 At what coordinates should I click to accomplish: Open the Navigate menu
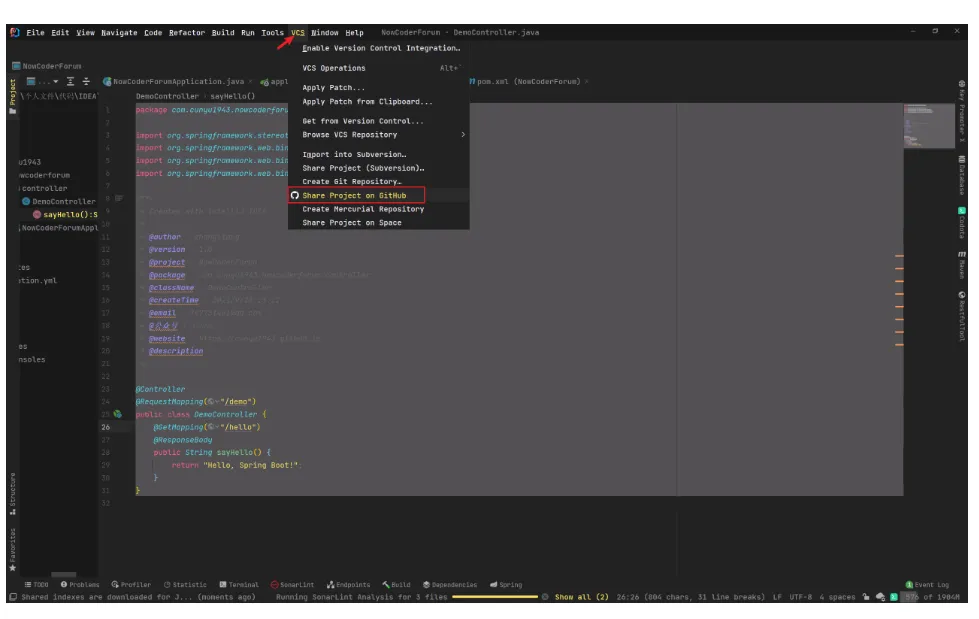click(119, 32)
